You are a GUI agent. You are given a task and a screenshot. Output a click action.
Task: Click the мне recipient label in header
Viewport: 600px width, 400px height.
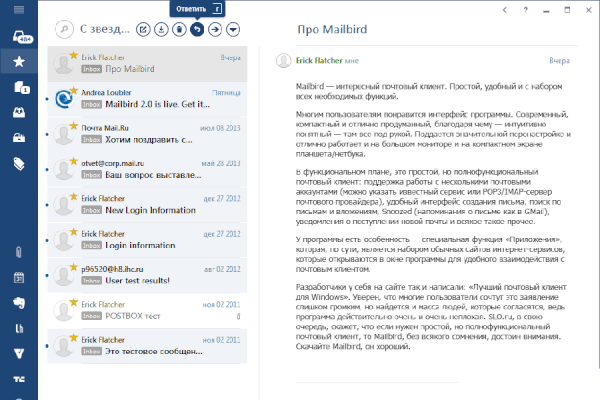pos(352,61)
